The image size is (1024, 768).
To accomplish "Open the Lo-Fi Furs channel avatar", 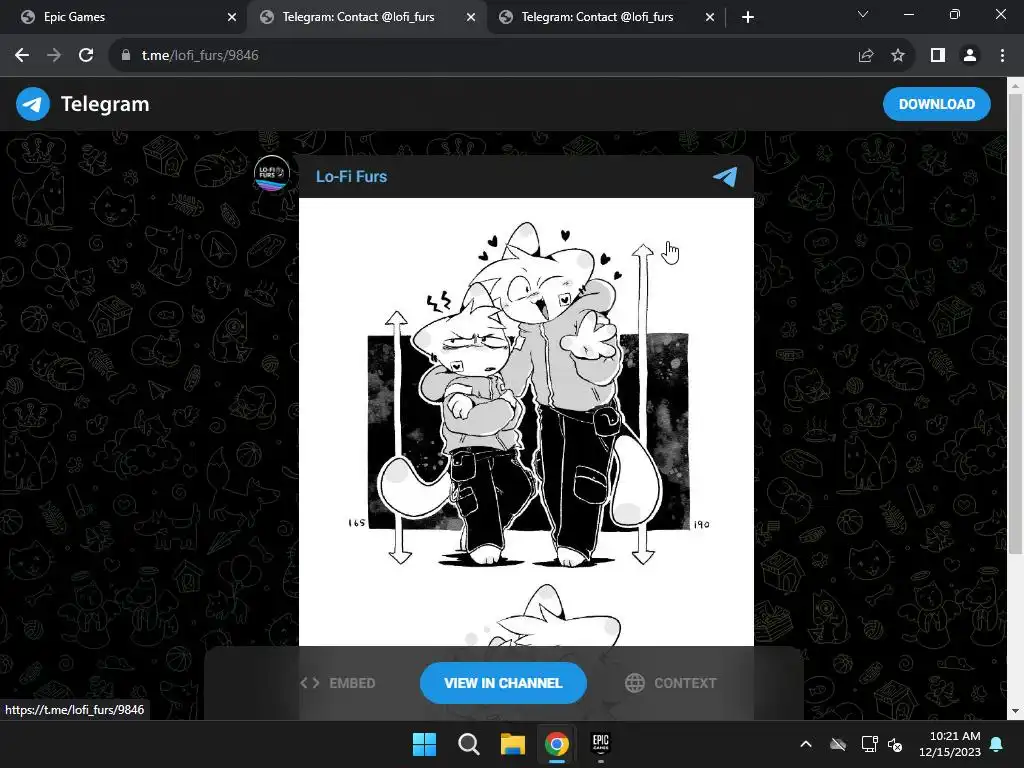I will pyautogui.click(x=272, y=174).
